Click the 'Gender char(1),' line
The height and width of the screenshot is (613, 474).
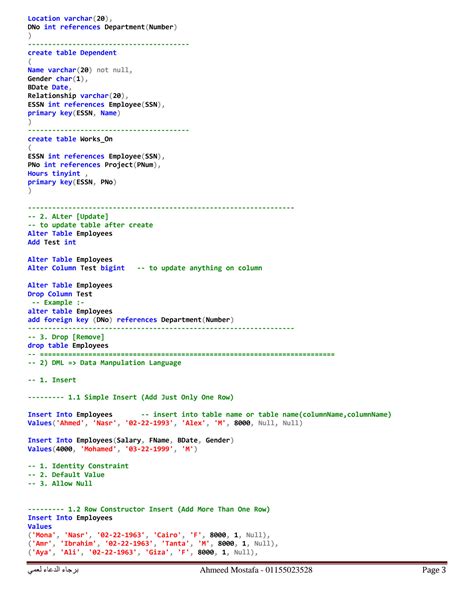pos(58,79)
